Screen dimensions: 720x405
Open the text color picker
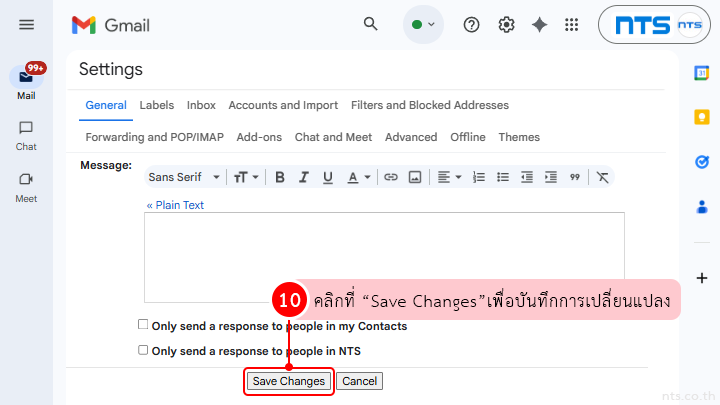[x=359, y=177]
